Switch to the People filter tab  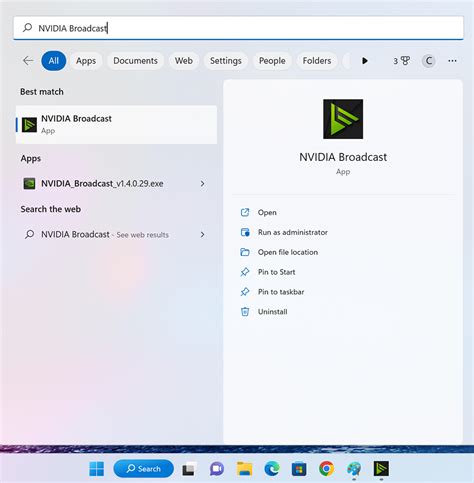click(x=272, y=61)
